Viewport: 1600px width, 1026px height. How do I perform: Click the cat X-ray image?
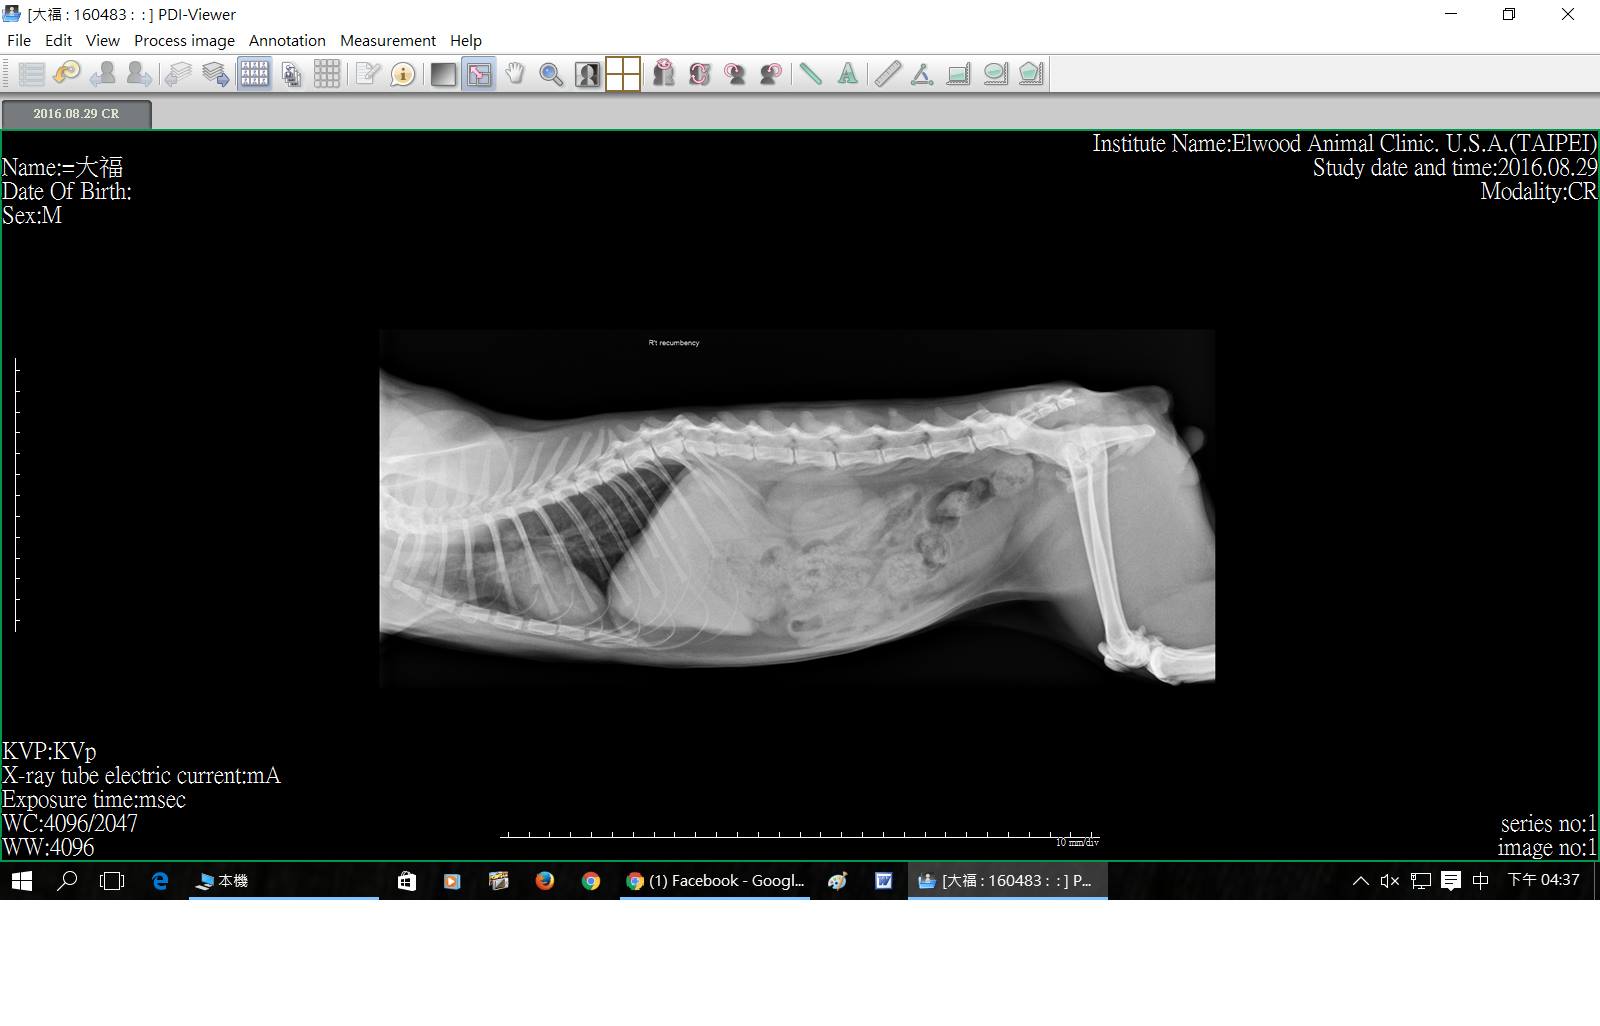796,508
